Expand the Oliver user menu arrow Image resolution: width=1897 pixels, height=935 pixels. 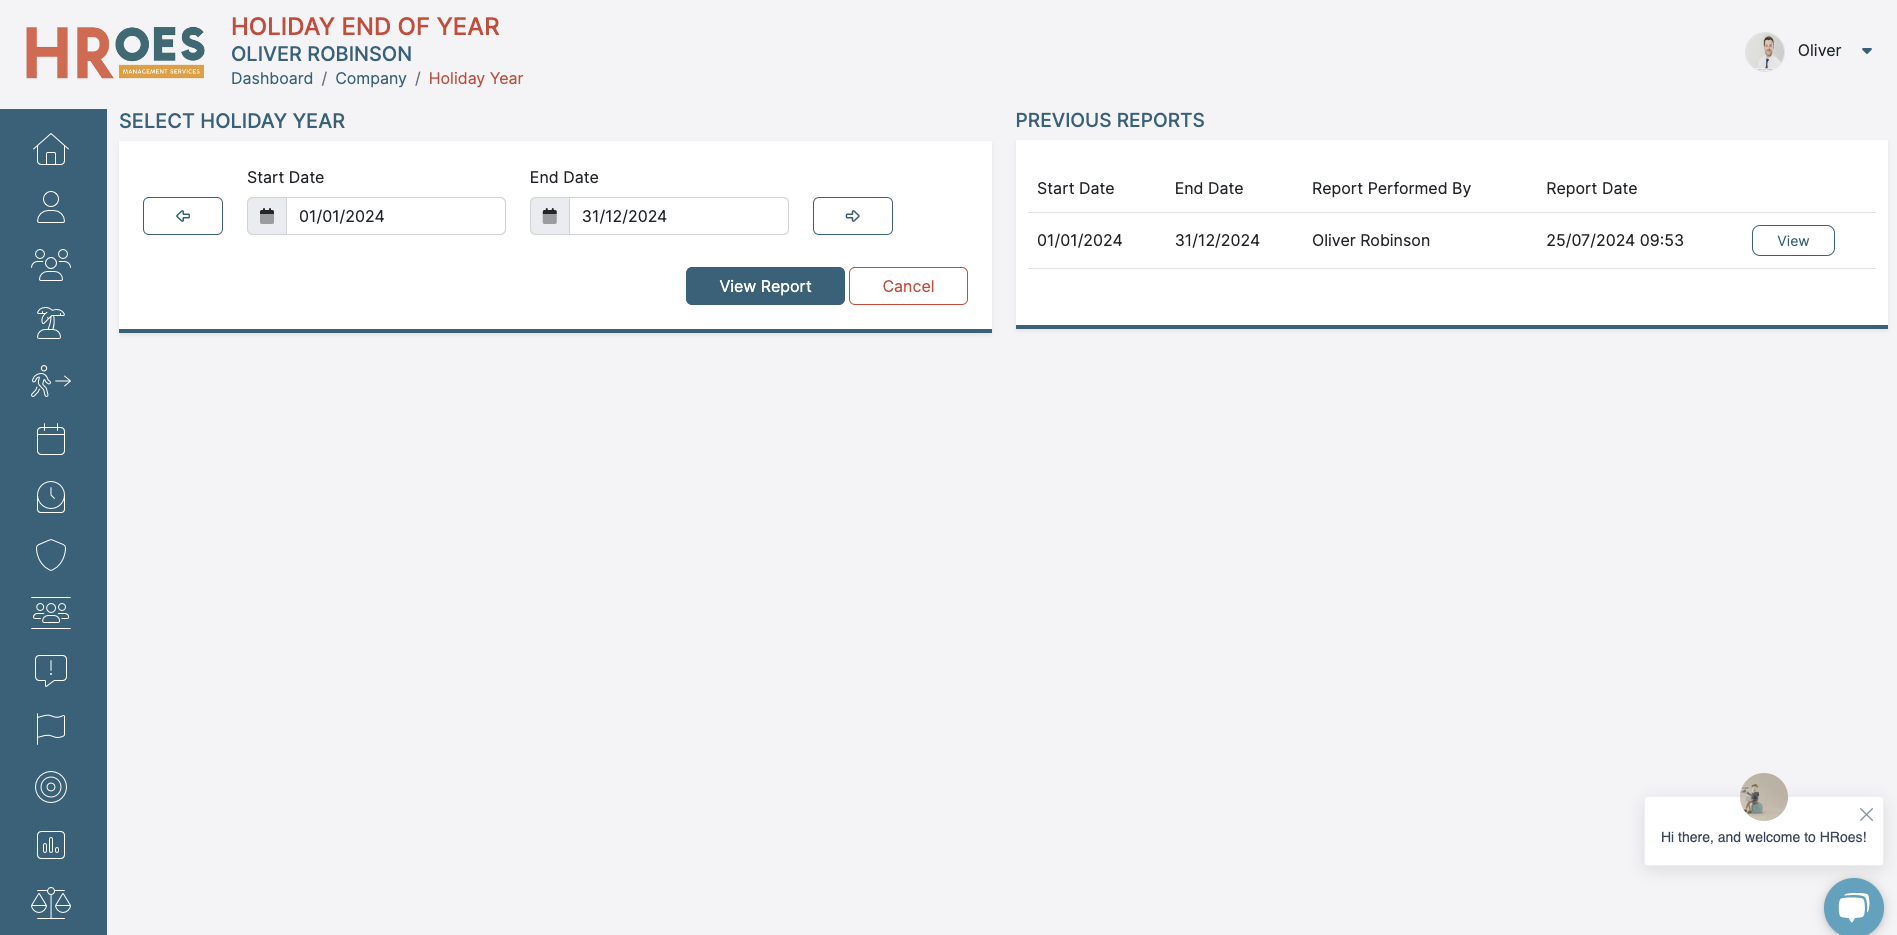pyautogui.click(x=1866, y=51)
